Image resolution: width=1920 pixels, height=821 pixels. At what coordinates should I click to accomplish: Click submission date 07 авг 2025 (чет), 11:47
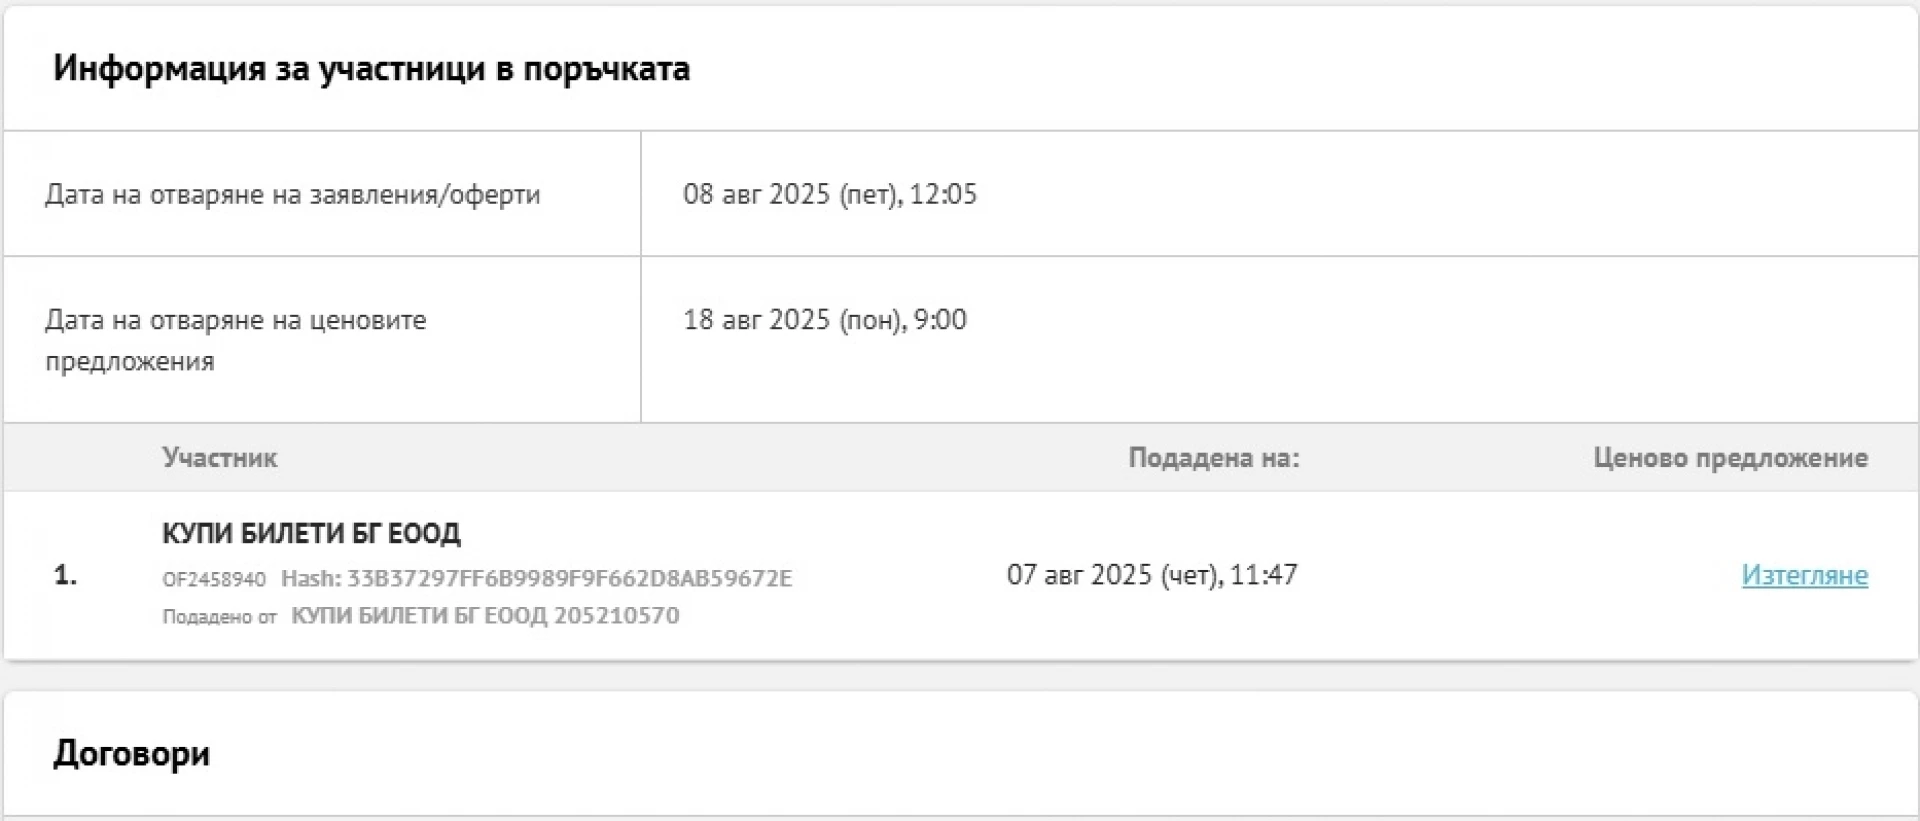coord(1151,575)
